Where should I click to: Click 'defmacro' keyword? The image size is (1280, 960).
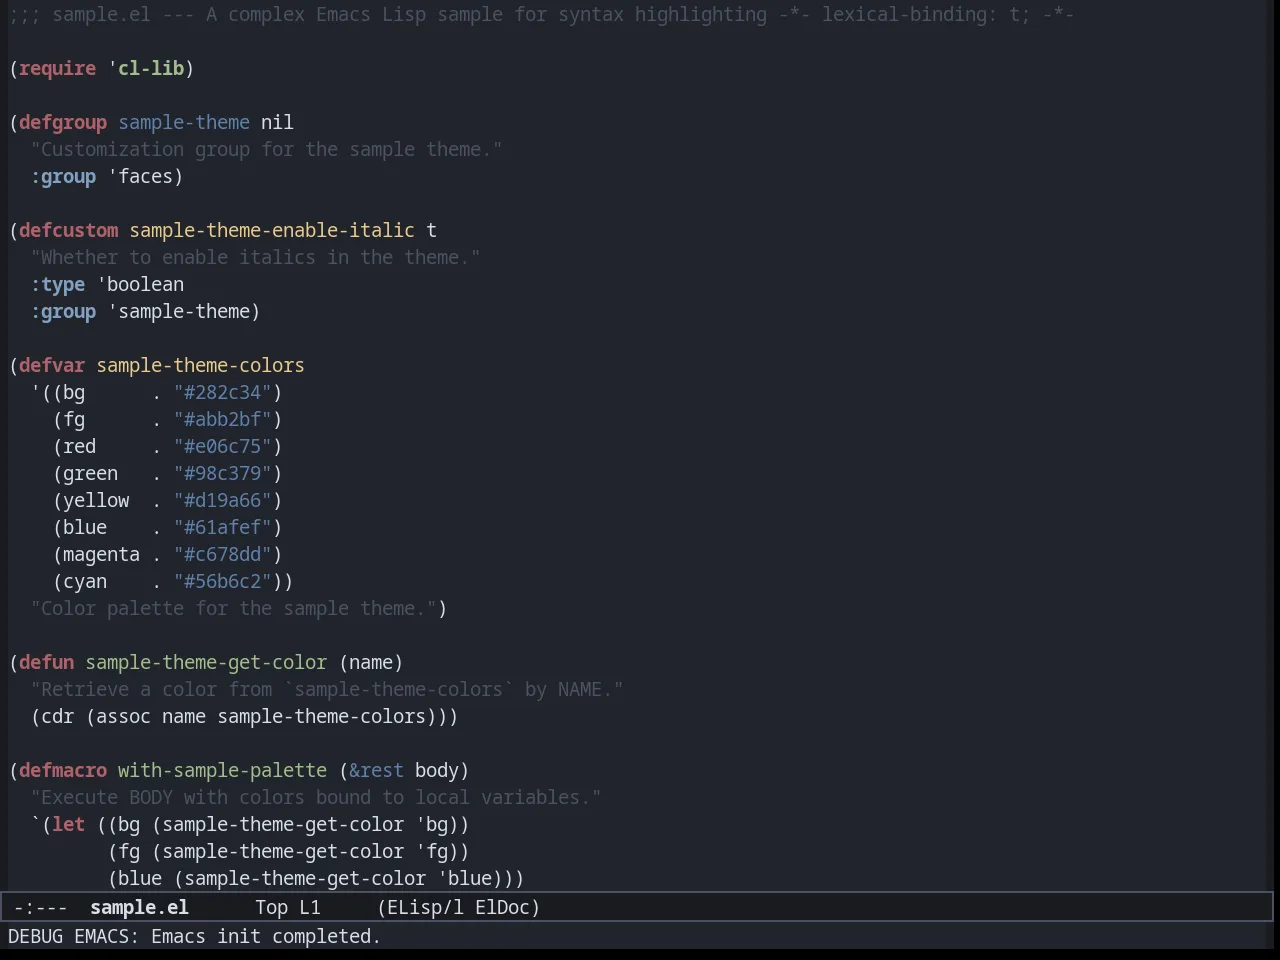click(x=63, y=770)
